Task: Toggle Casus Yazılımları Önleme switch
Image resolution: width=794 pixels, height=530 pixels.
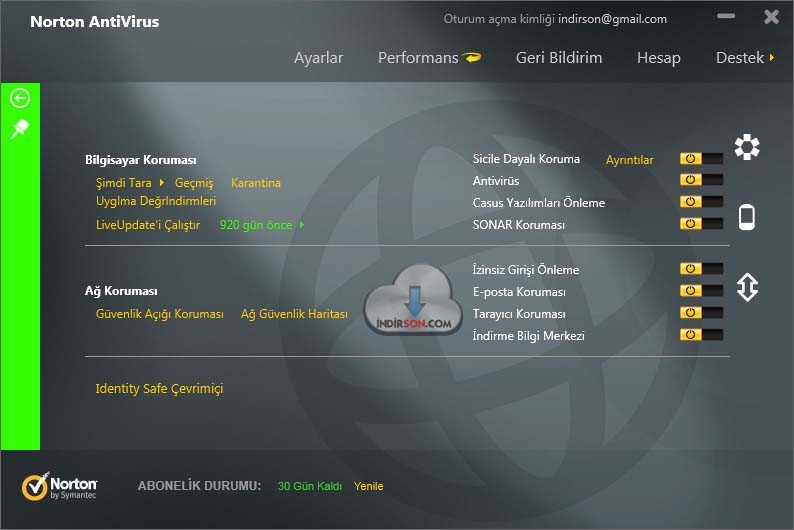Action: pyautogui.click(x=701, y=201)
